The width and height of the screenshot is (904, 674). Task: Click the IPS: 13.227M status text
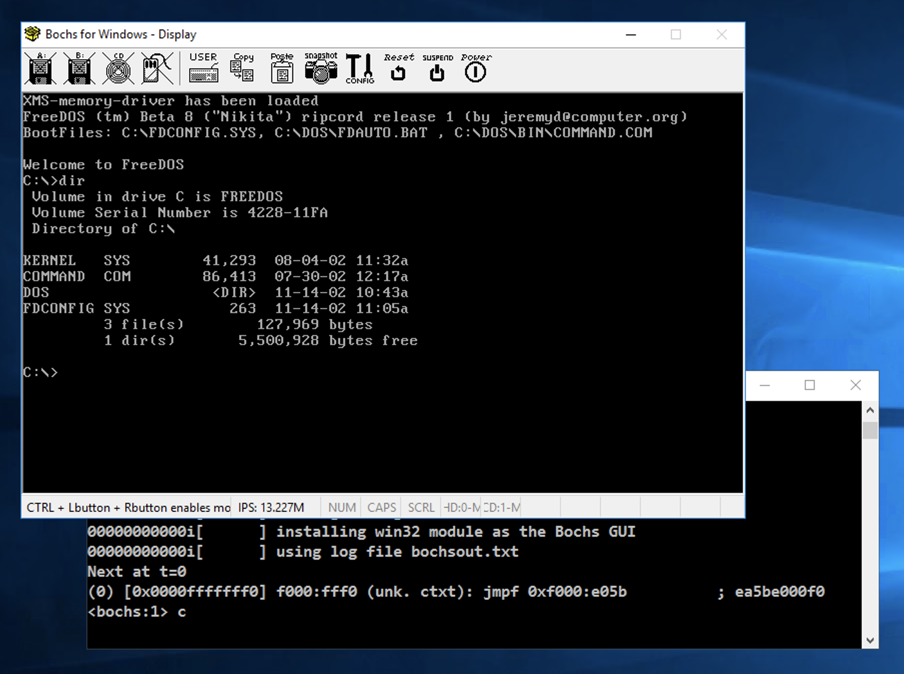click(271, 507)
